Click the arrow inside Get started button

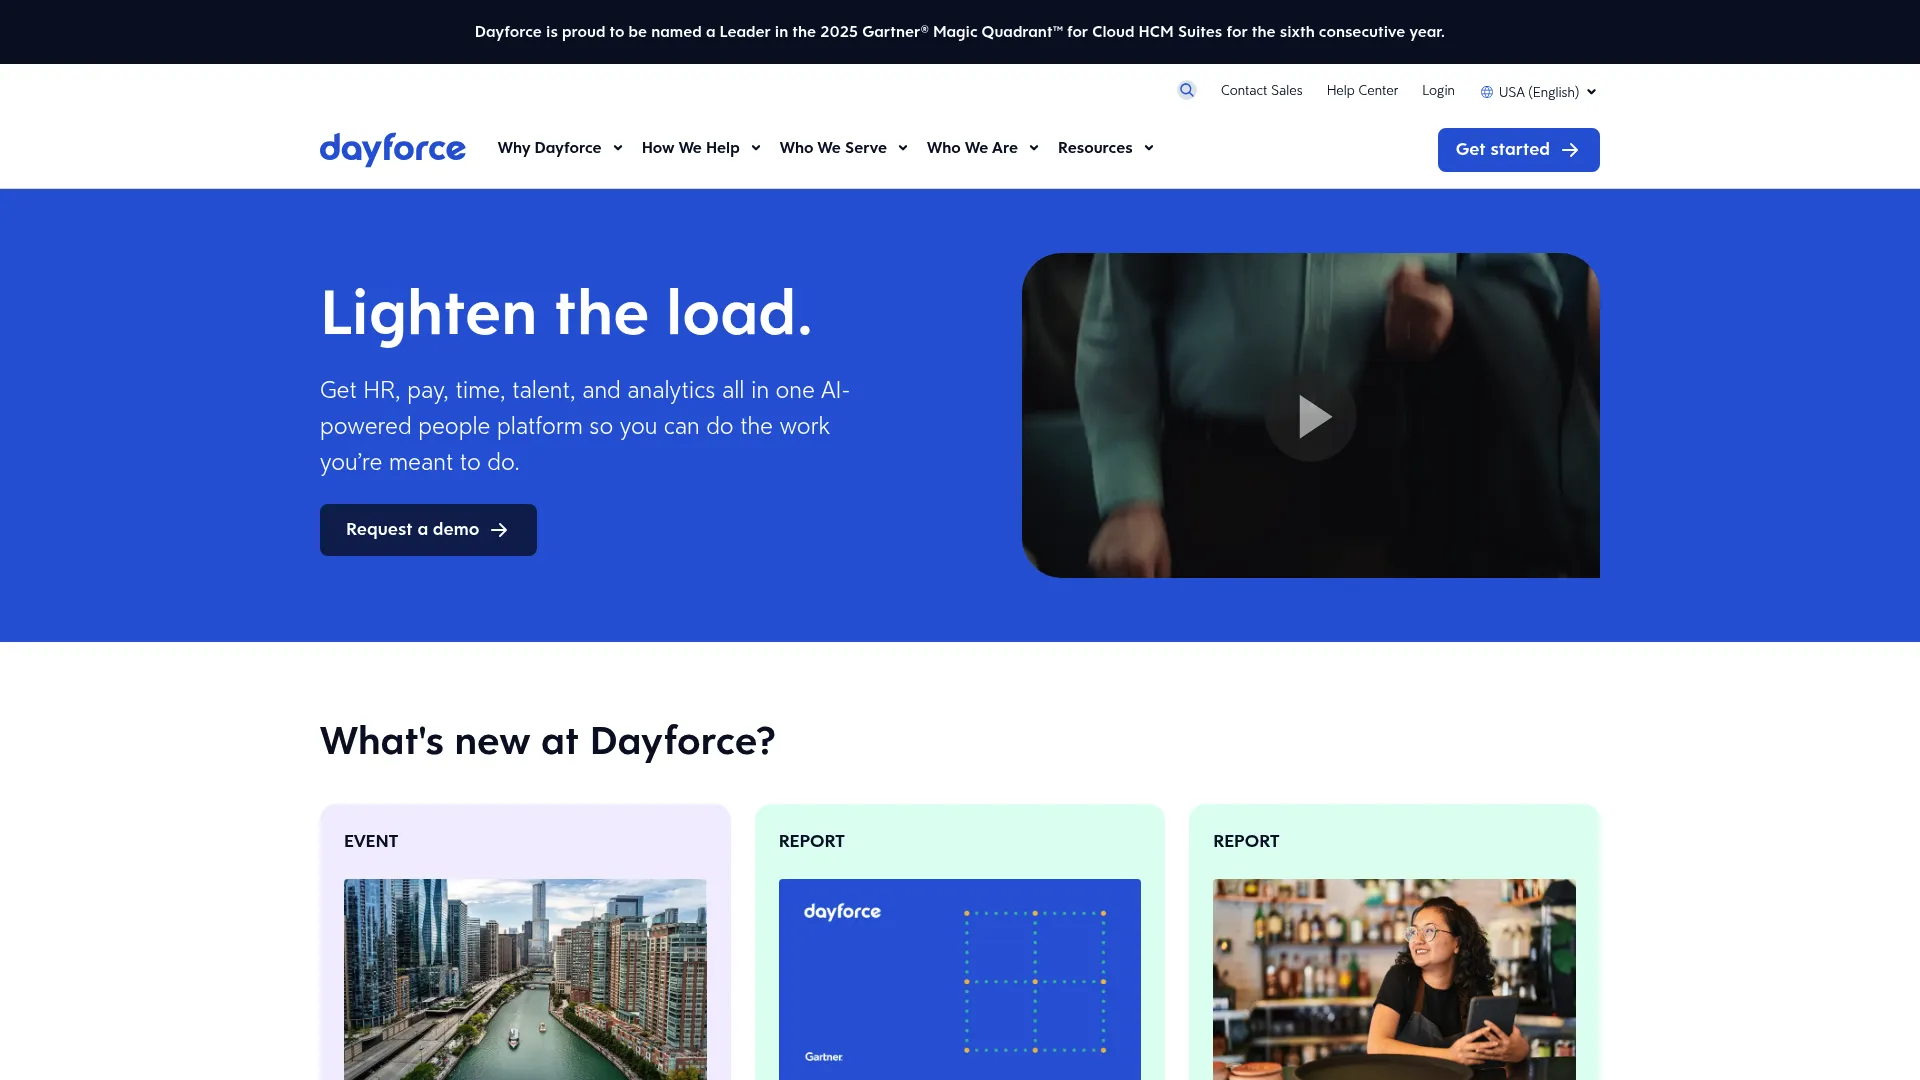(x=1570, y=150)
